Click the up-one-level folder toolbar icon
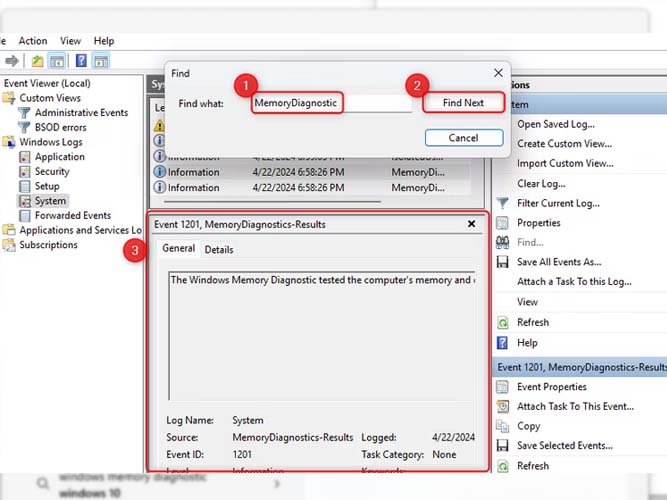The height and width of the screenshot is (500, 667). coord(37,61)
